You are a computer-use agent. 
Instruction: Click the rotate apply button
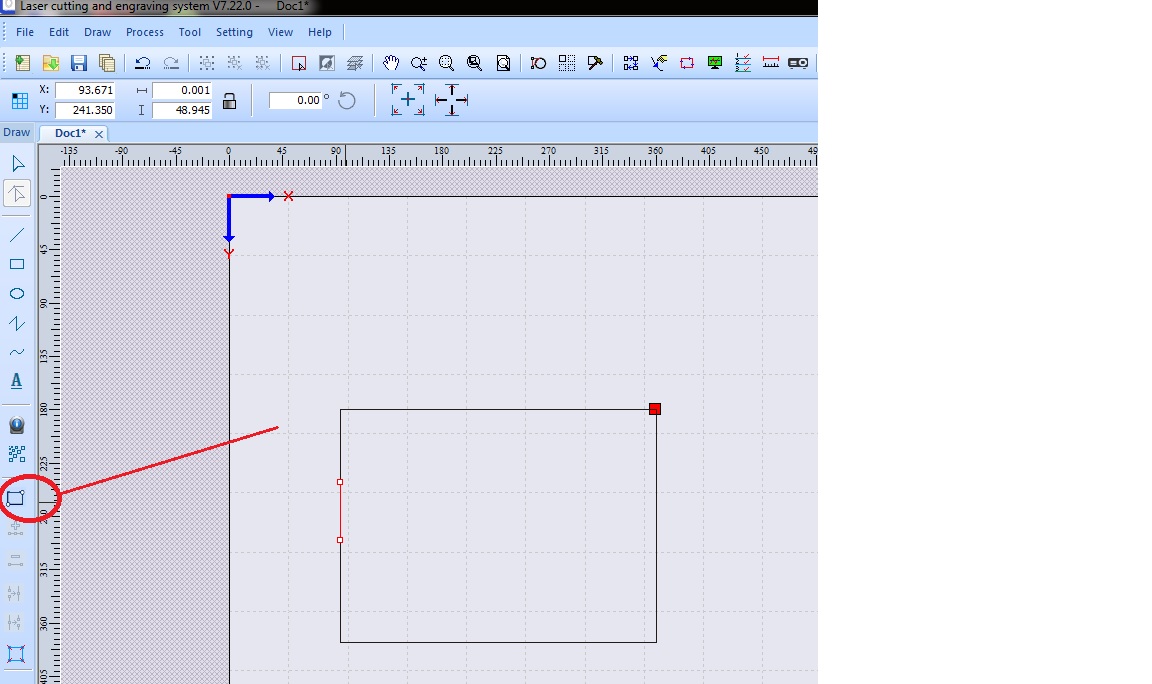point(347,100)
